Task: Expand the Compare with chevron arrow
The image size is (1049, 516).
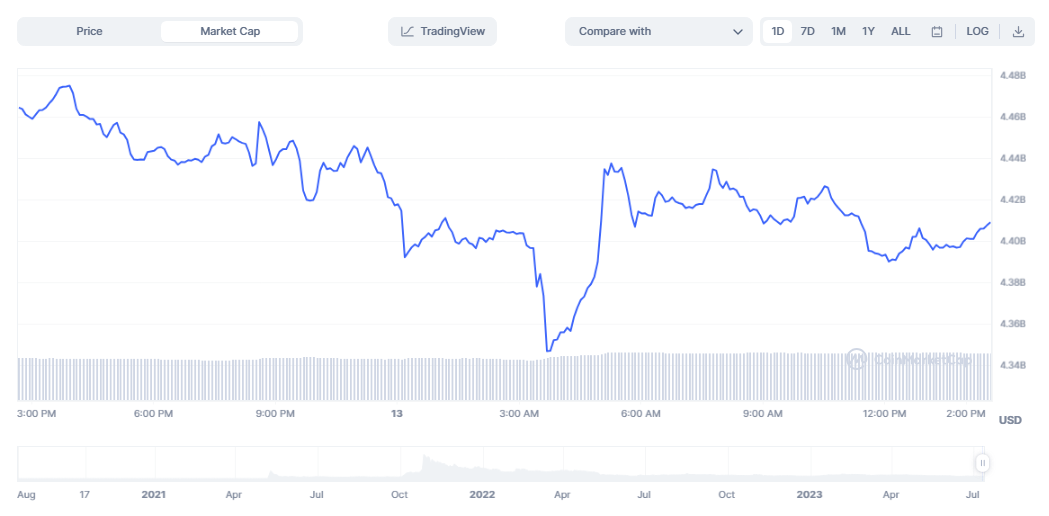Action: coord(738,32)
